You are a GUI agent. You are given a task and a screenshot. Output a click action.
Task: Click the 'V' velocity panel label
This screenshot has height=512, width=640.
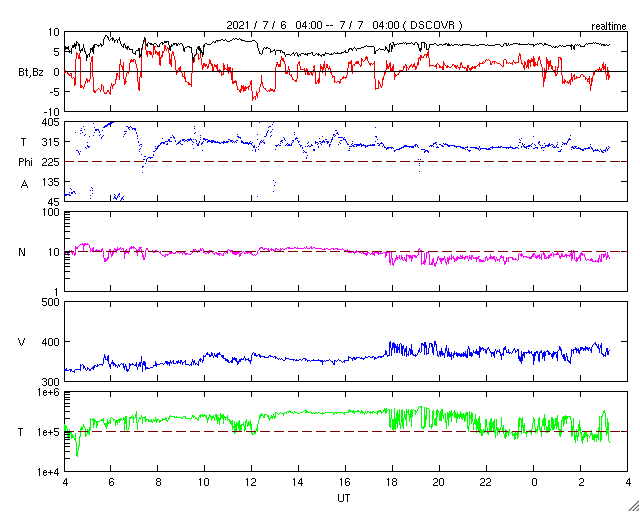coord(22,342)
